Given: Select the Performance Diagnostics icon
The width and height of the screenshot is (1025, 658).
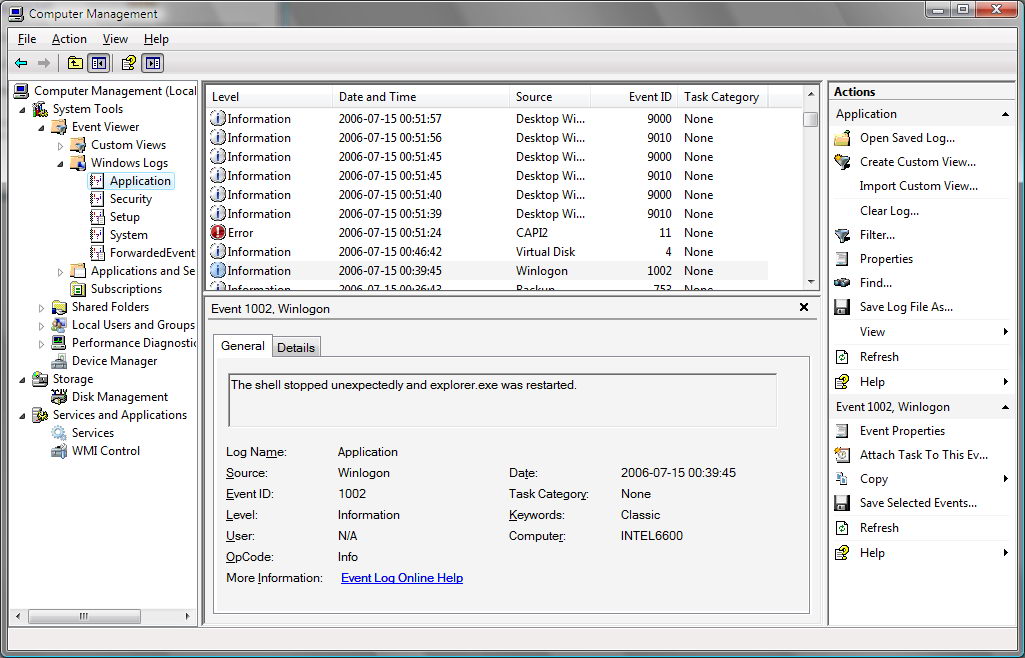Looking at the screenshot, I should pyautogui.click(x=59, y=342).
